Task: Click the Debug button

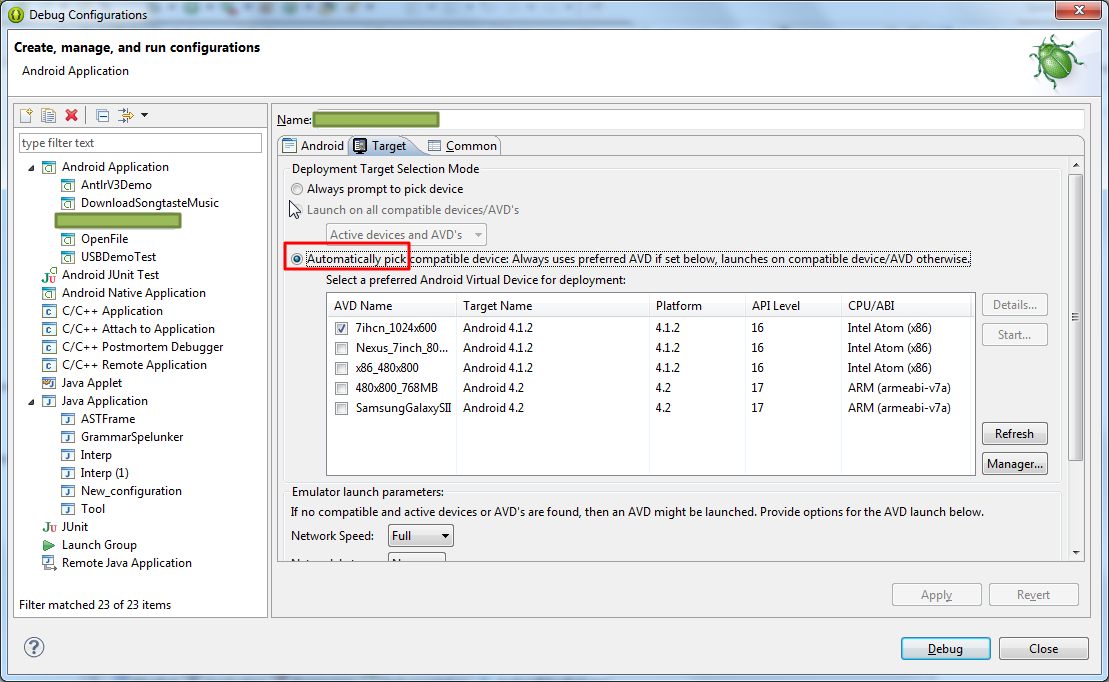Action: coord(945,648)
